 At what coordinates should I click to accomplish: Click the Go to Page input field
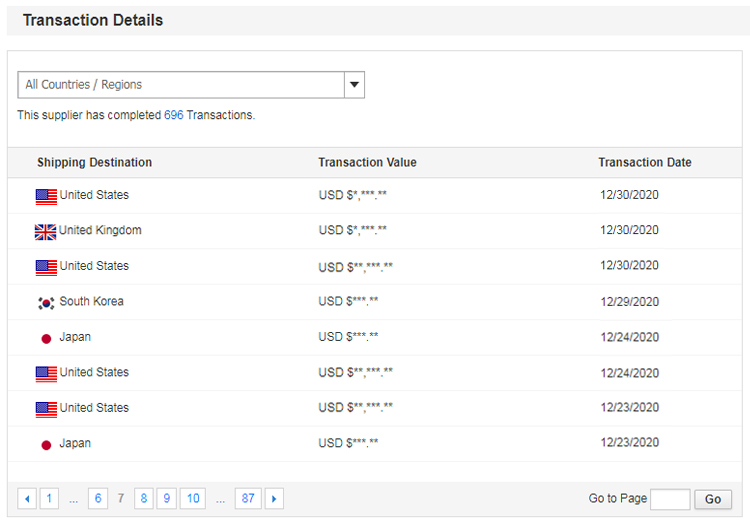(x=670, y=499)
